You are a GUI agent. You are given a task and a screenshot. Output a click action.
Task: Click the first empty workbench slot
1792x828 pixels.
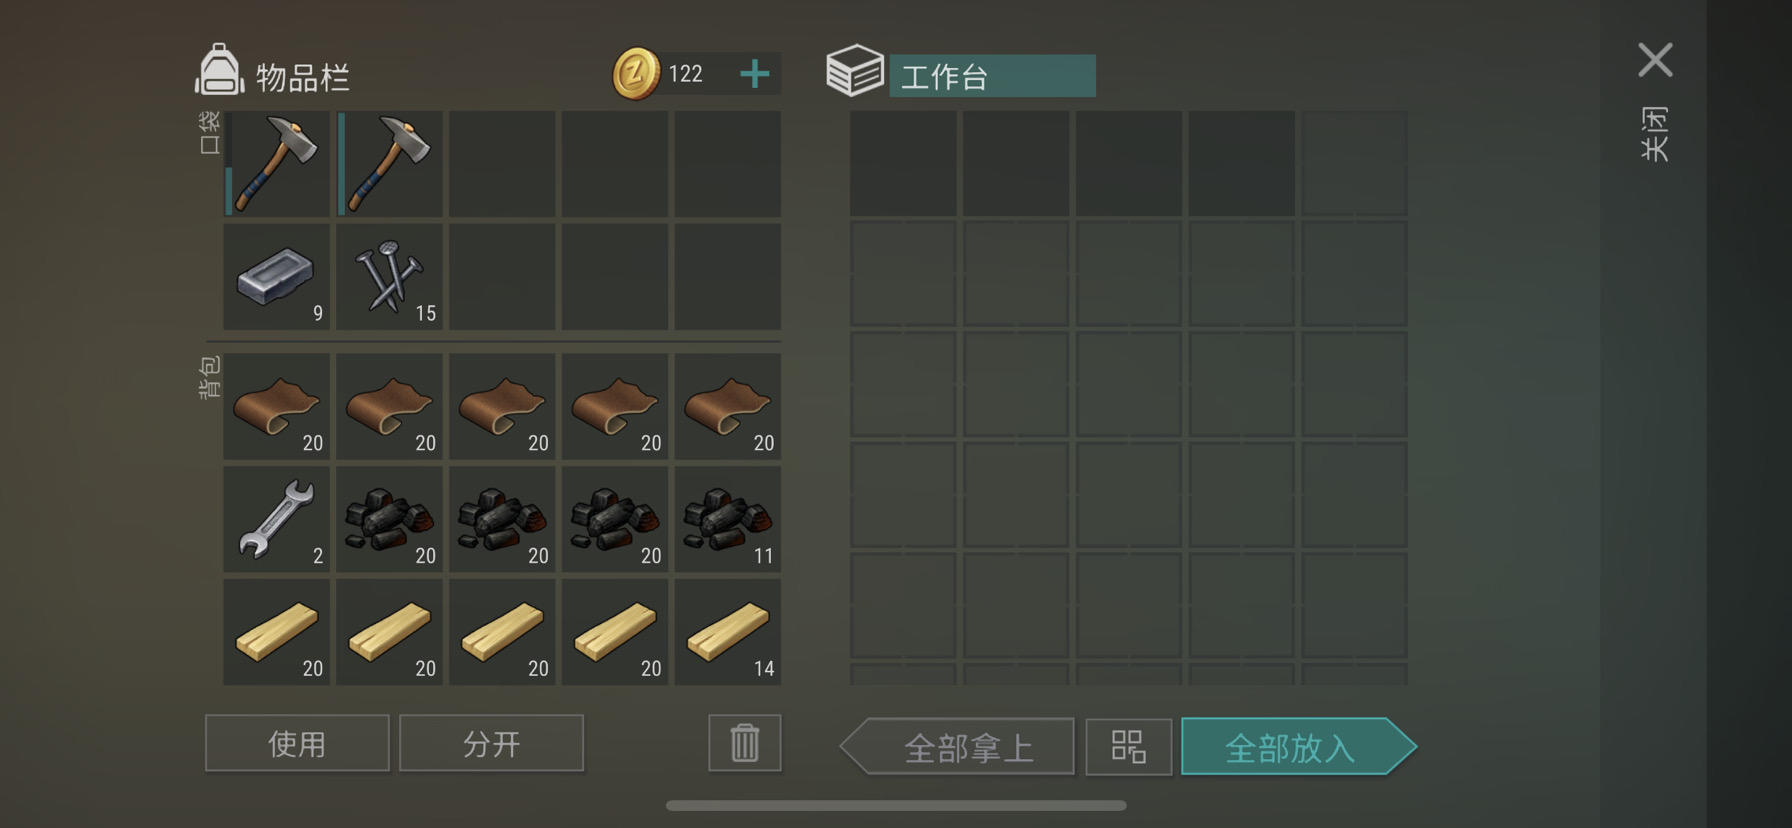pyautogui.click(x=903, y=164)
